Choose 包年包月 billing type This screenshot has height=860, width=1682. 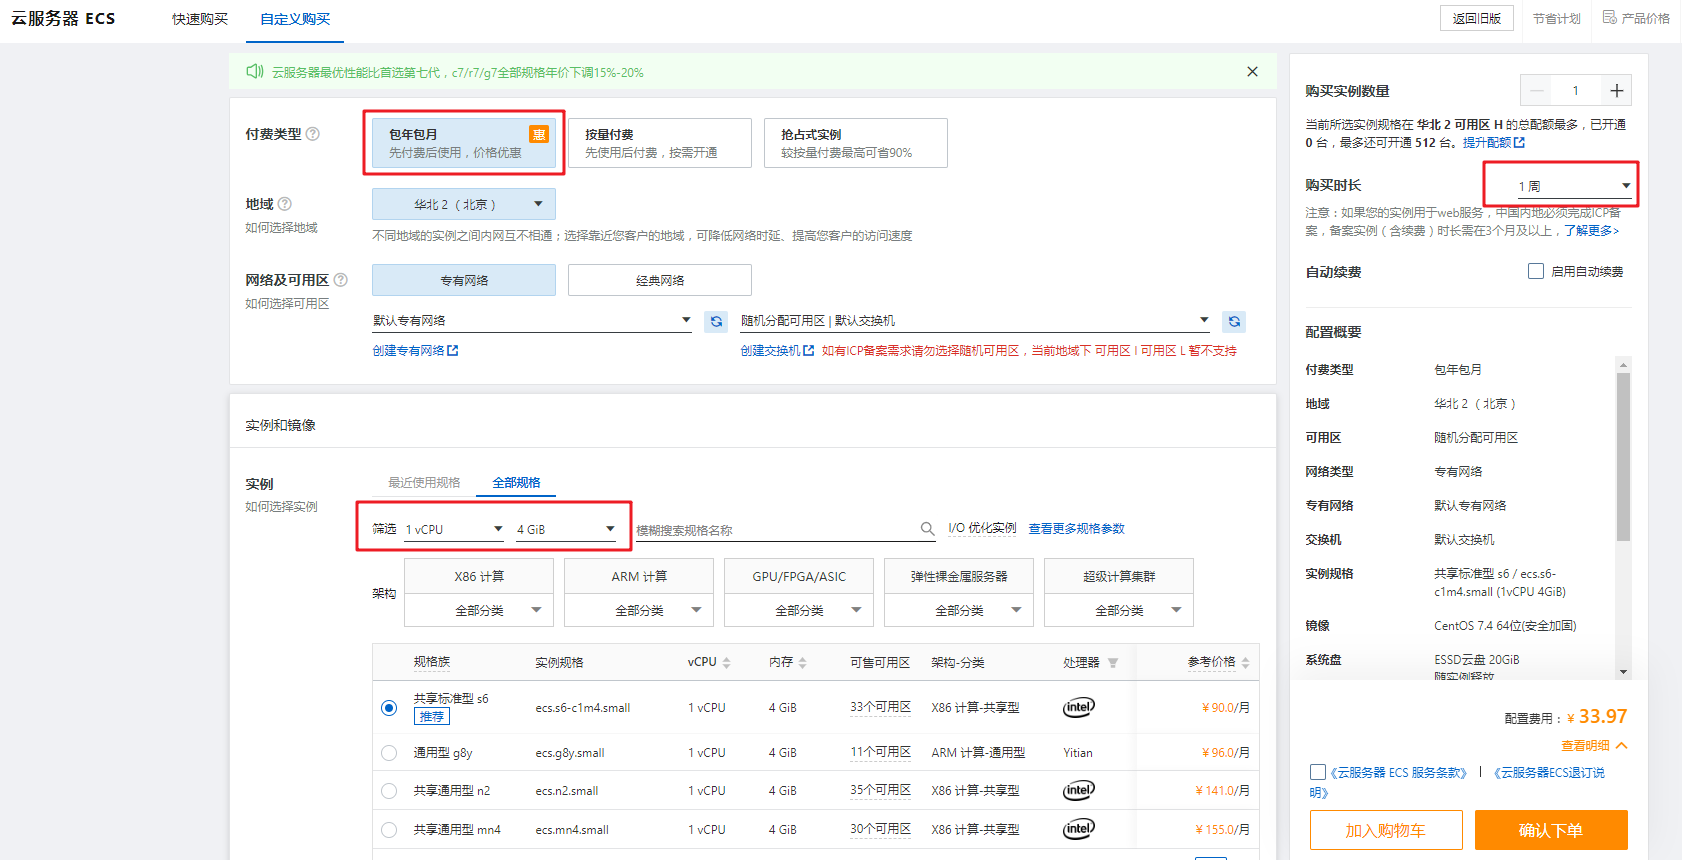[464, 143]
